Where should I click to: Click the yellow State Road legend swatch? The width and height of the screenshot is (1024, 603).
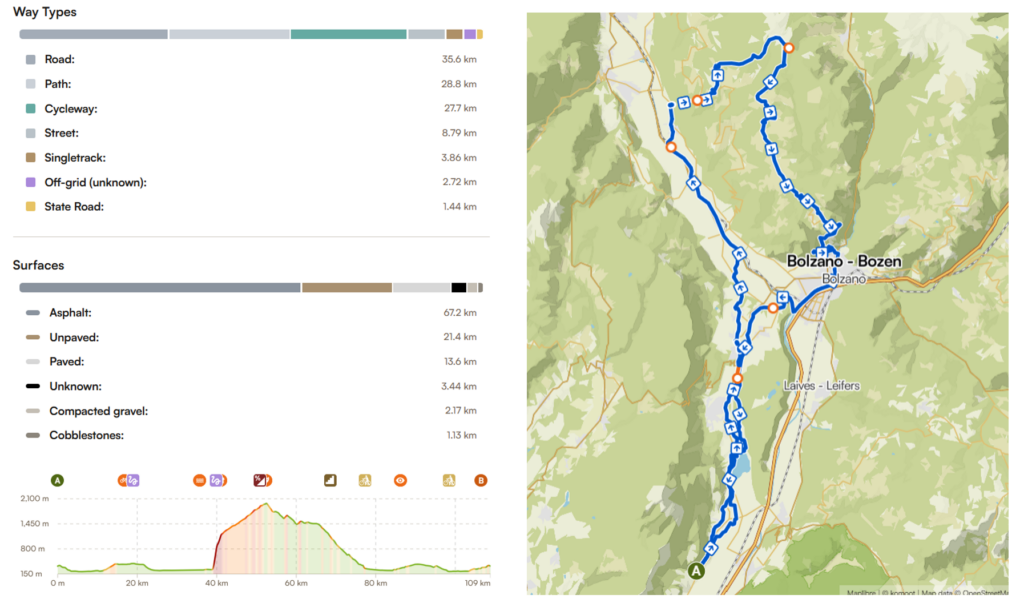point(31,206)
